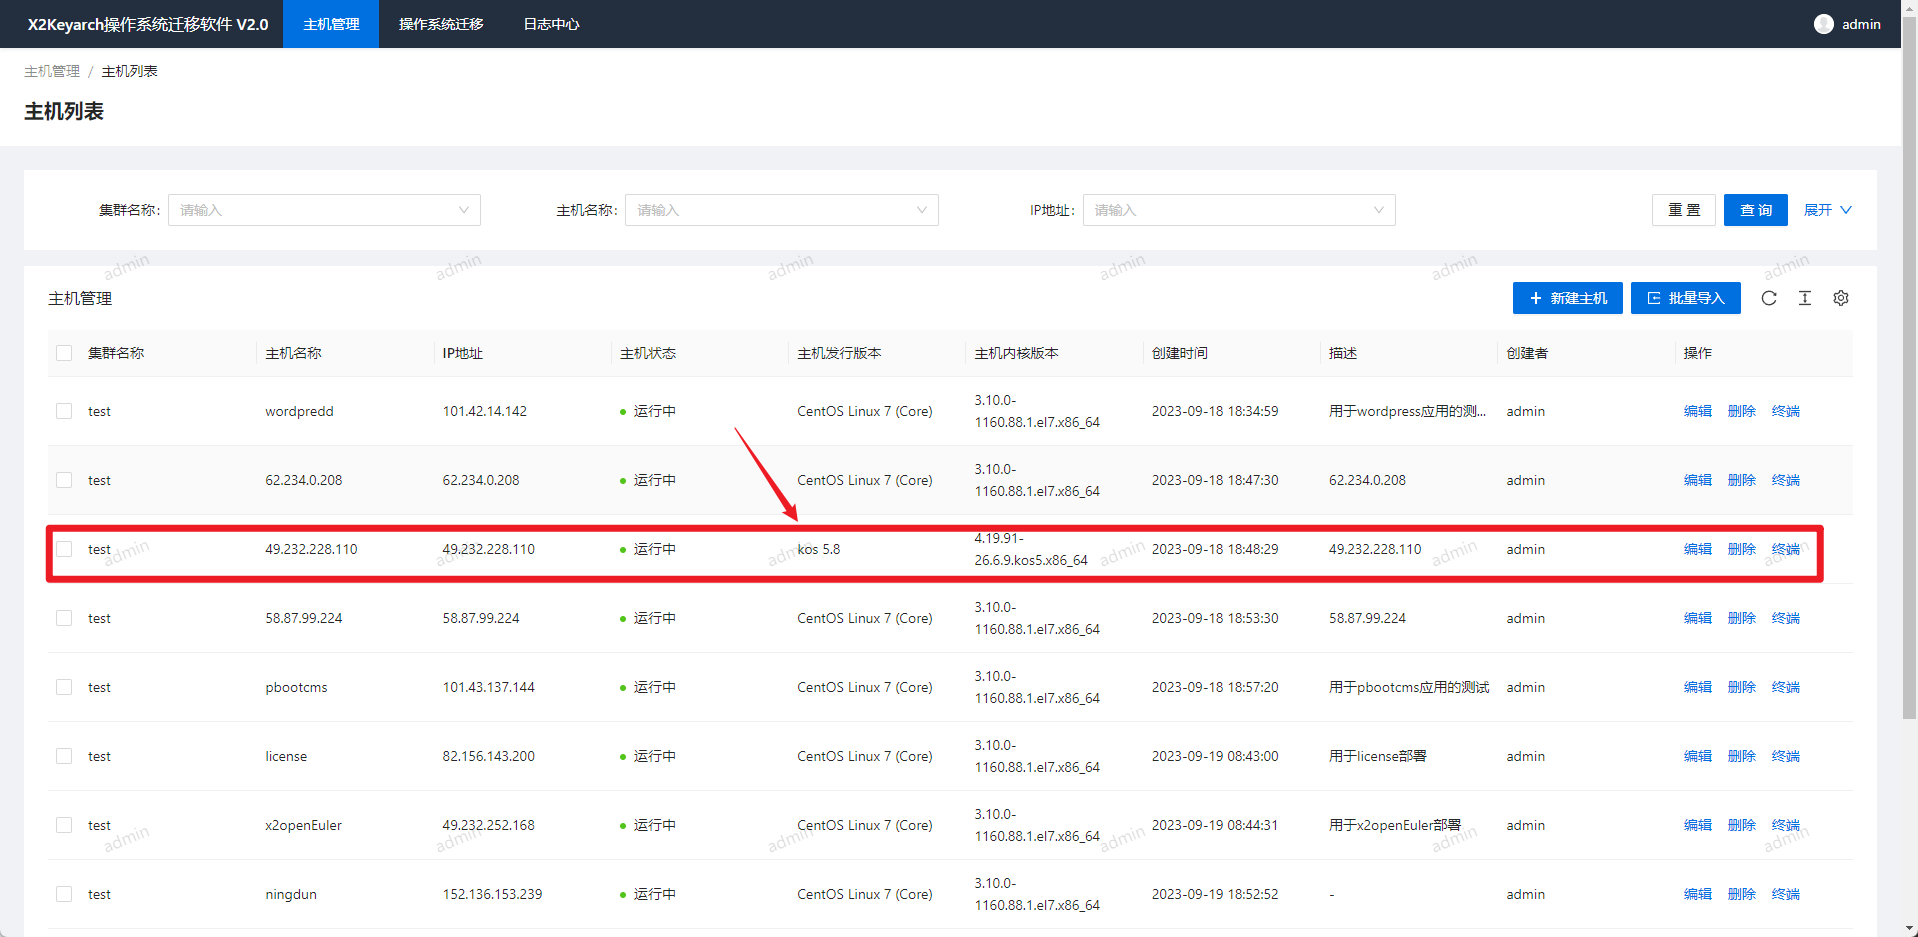This screenshot has height=937, width=1918.
Task: Toggle select-all checkbox in table header
Action: pyautogui.click(x=64, y=353)
